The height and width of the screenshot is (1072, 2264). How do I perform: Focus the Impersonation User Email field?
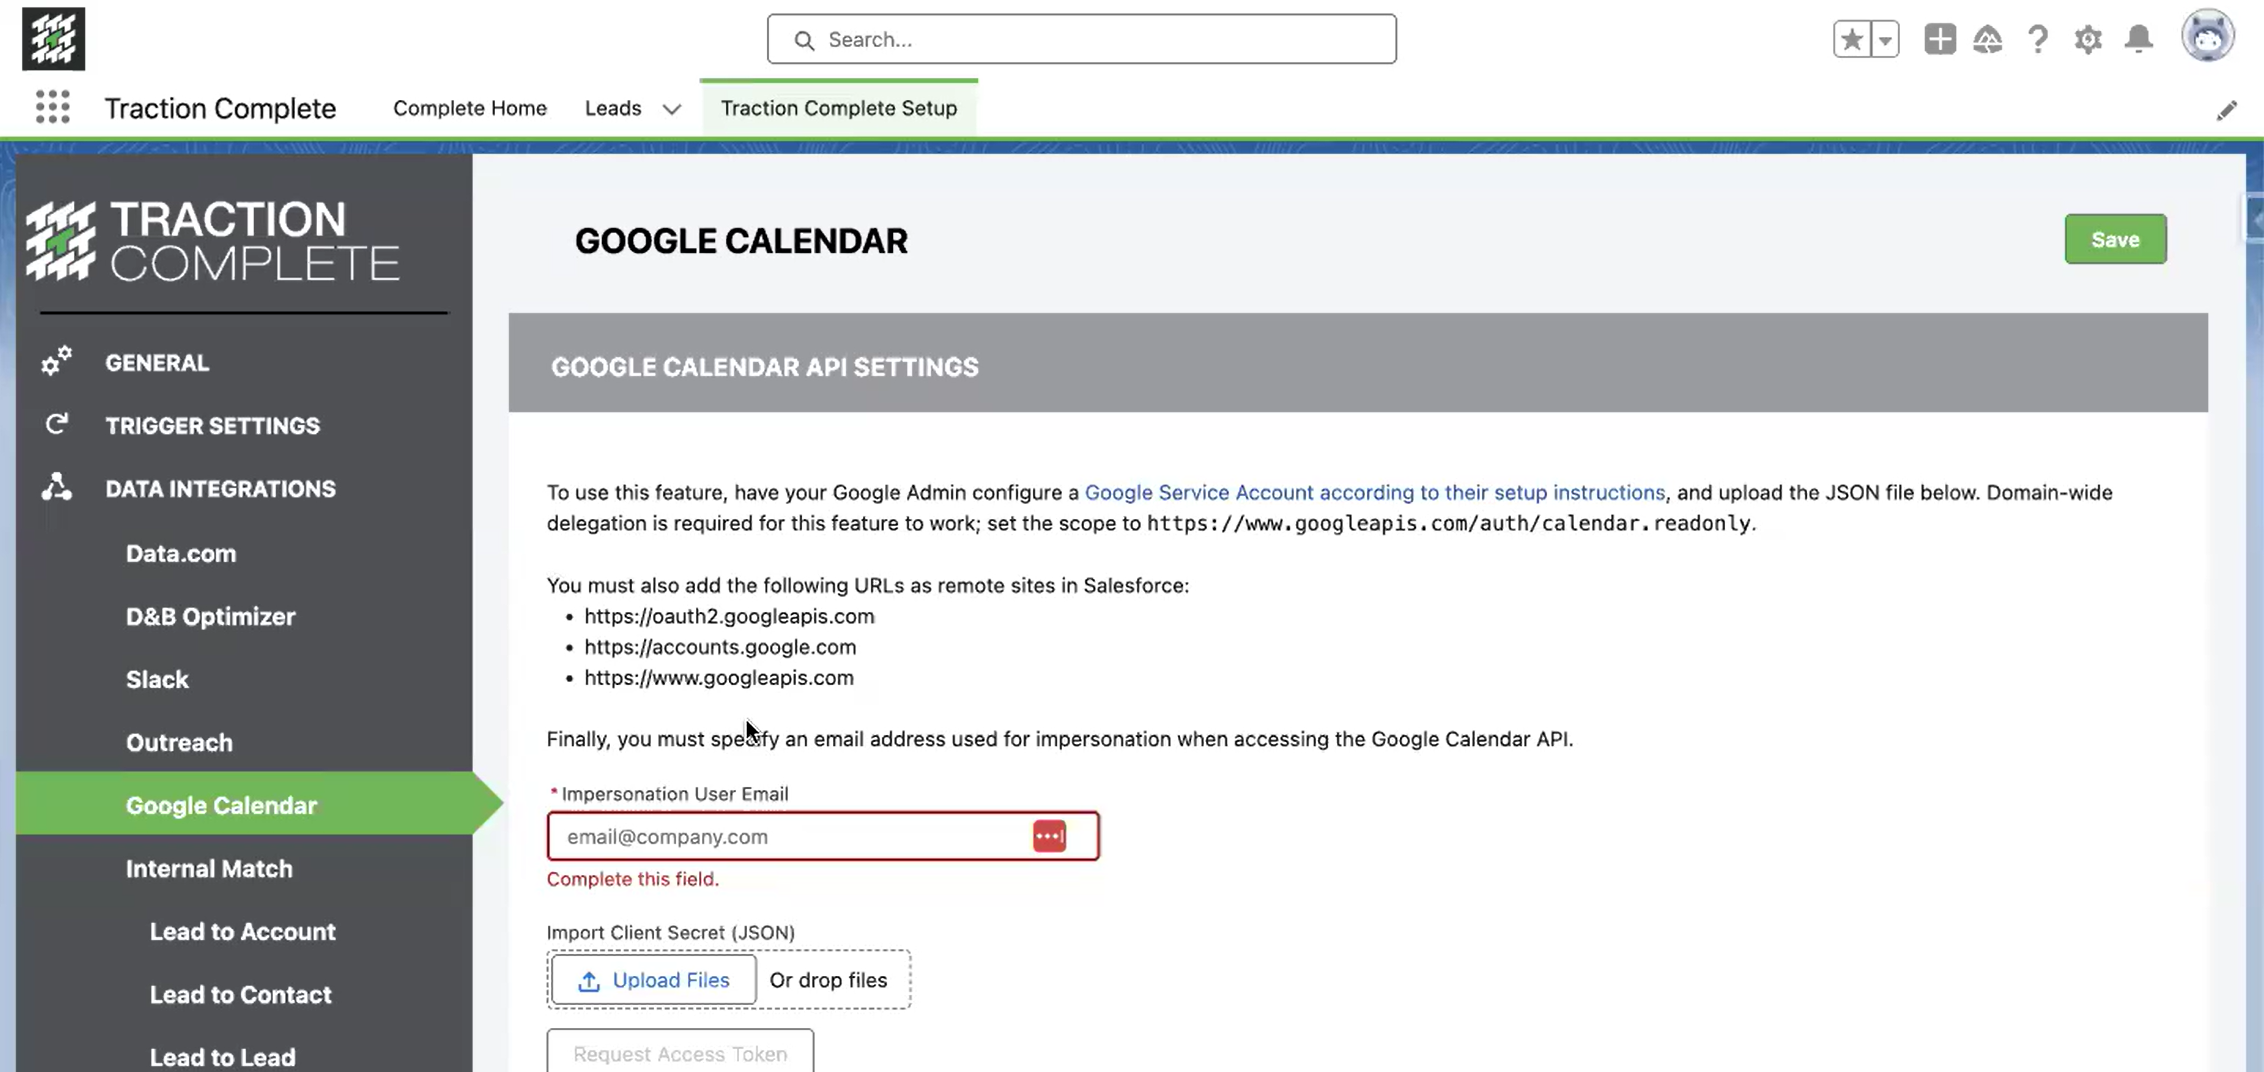coord(823,836)
